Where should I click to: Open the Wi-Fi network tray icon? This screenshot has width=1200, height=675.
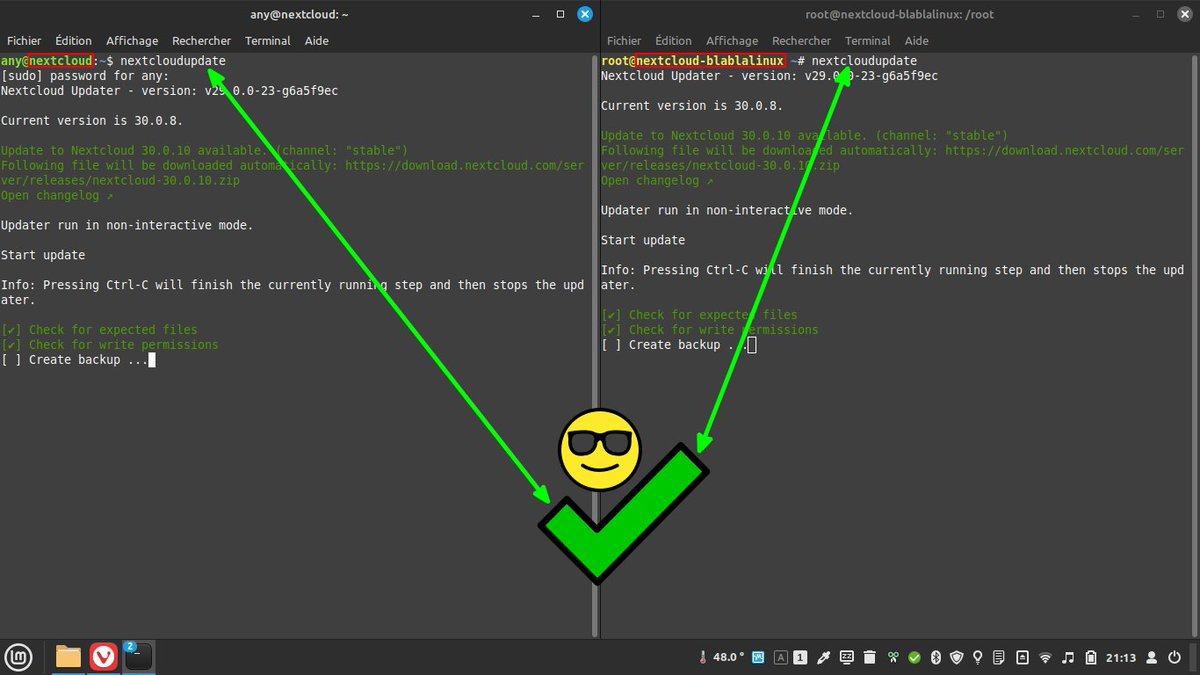pyautogui.click(x=1046, y=658)
